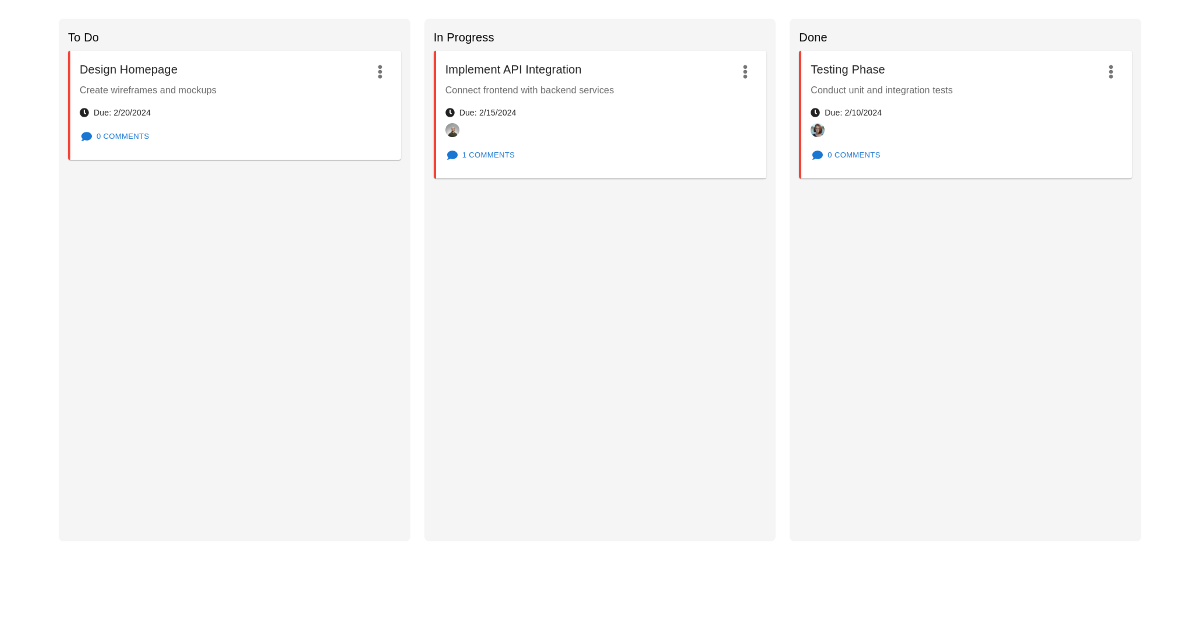Open 0 COMMENTS on Design Homepage card

(x=123, y=136)
